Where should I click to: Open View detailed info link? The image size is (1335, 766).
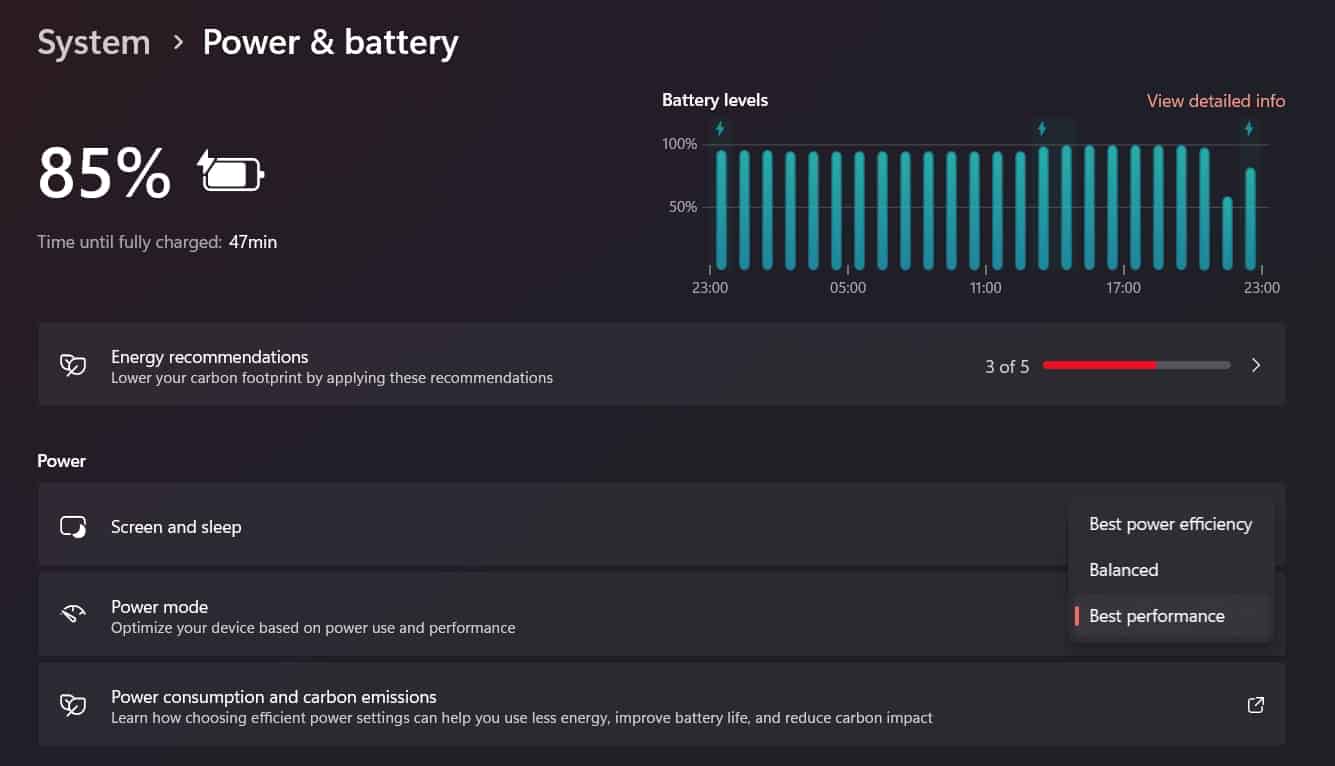tap(1215, 101)
